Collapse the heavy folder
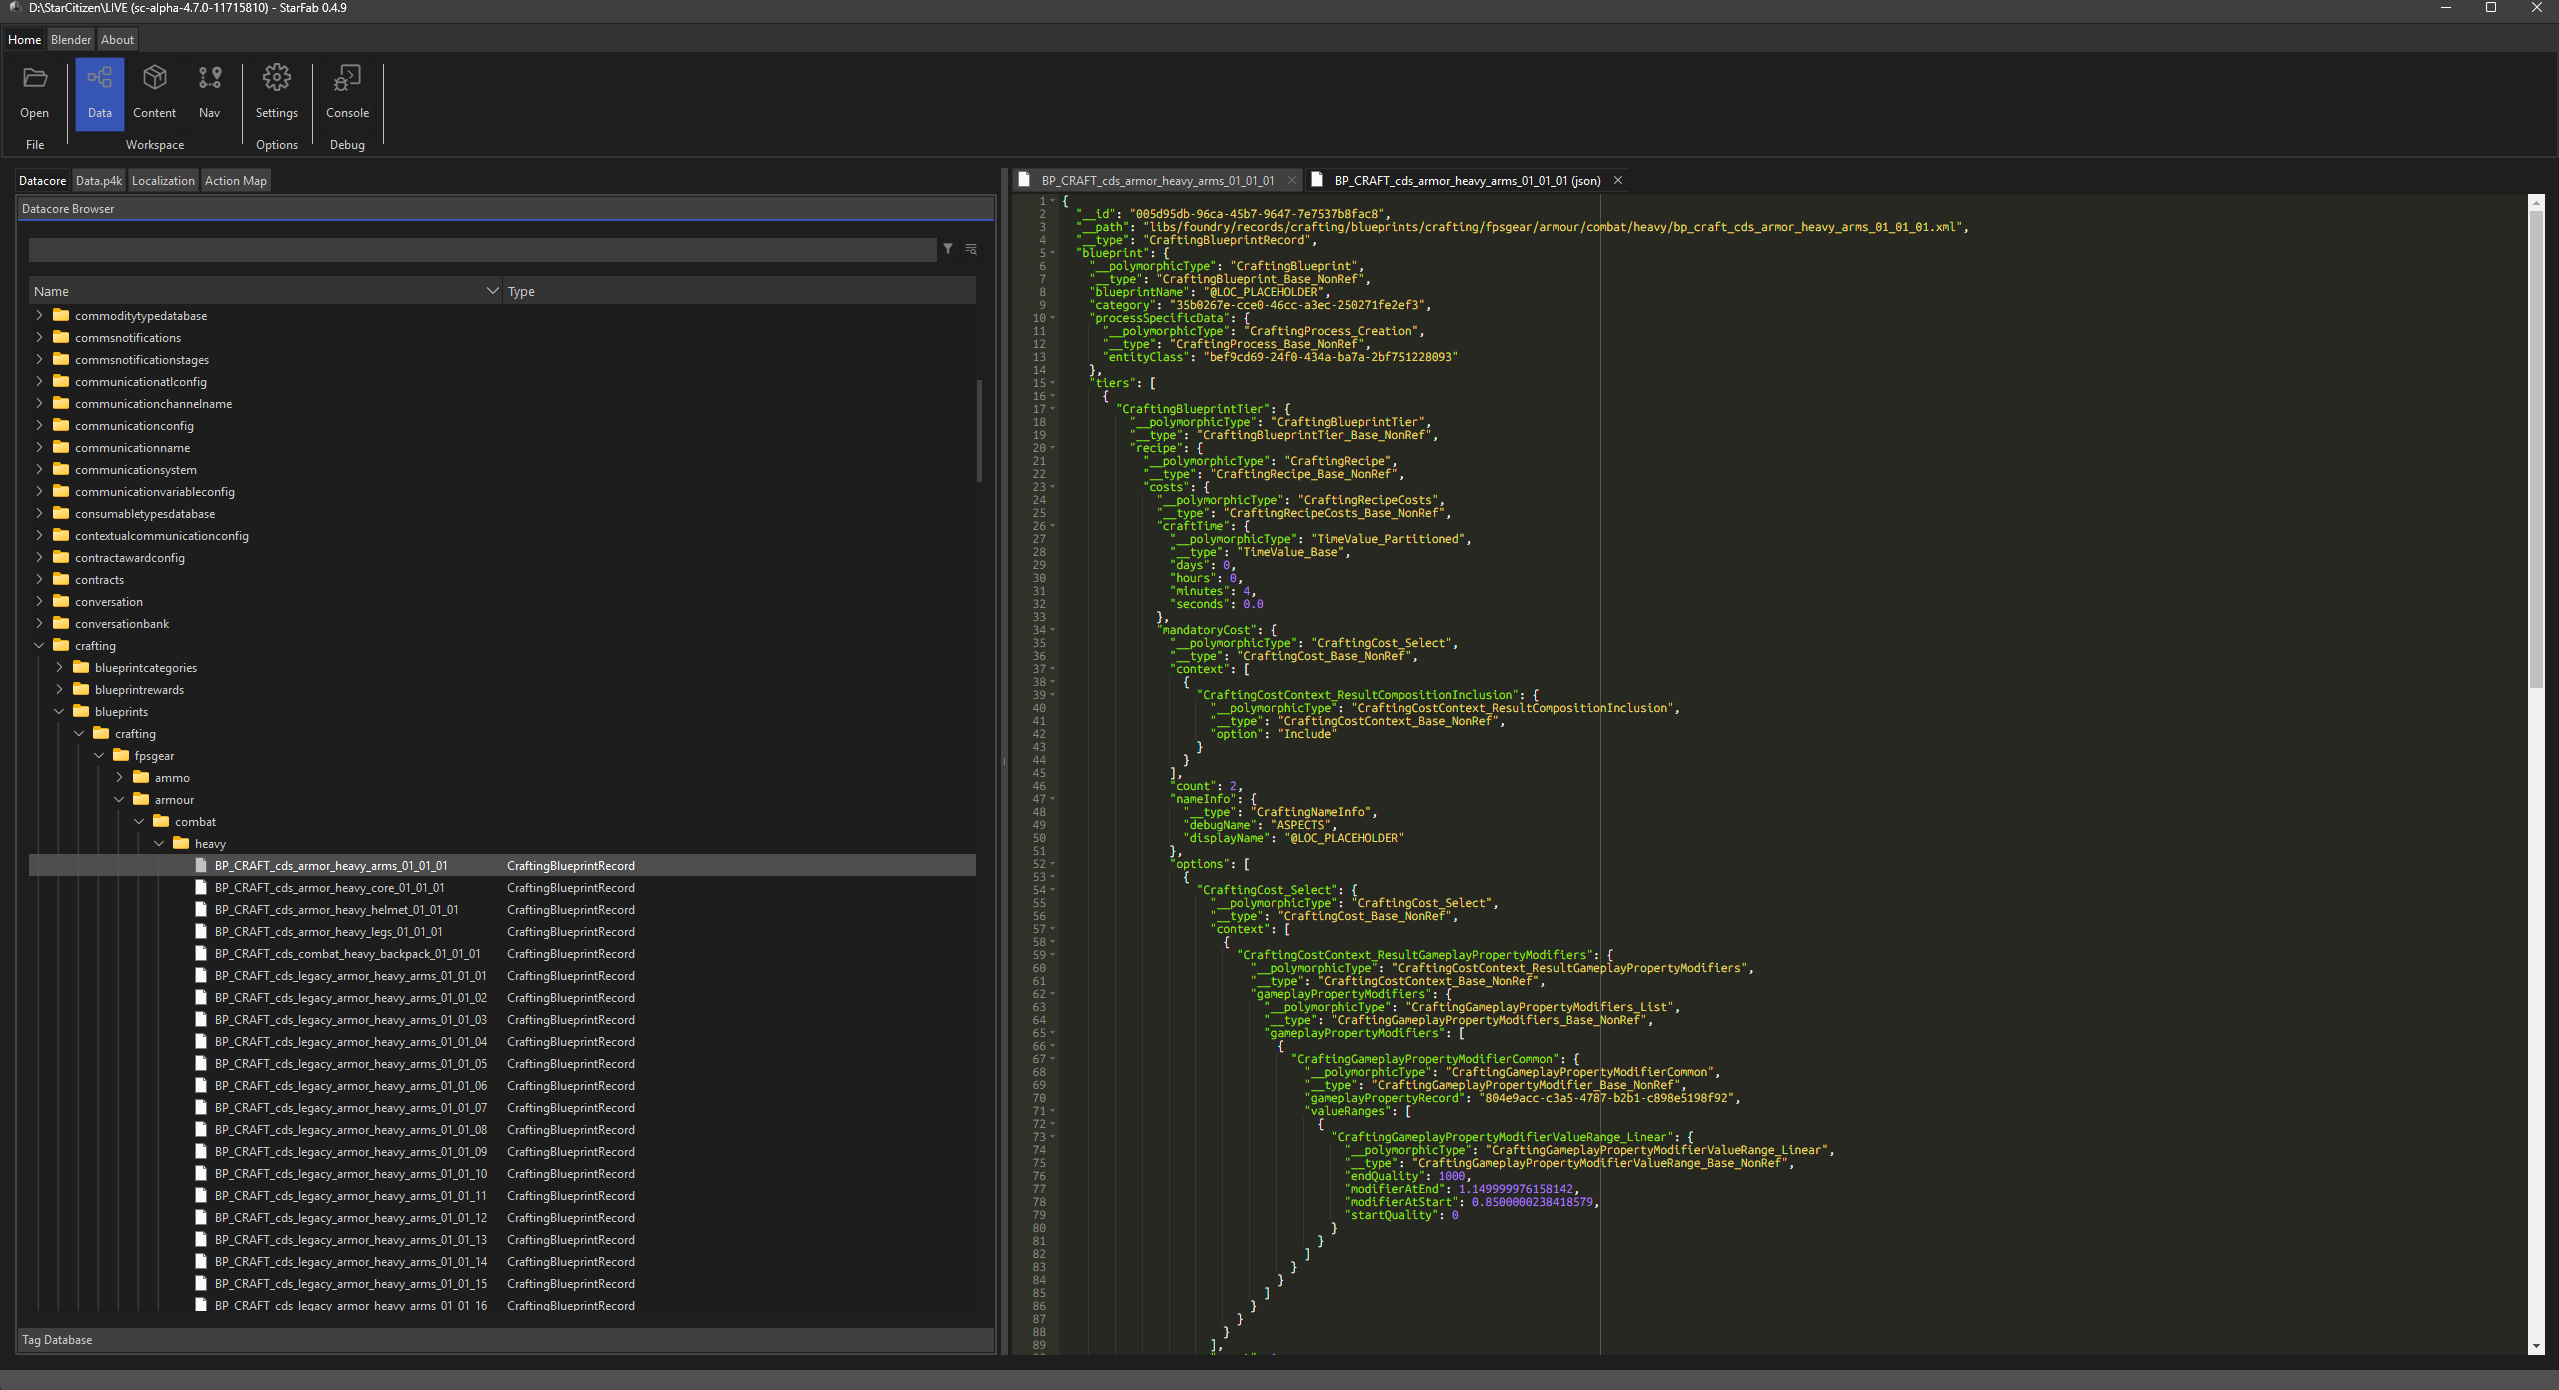This screenshot has width=2559, height=1390. pyautogui.click(x=159, y=844)
